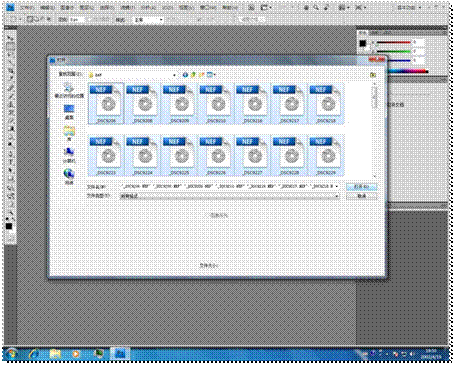The width and height of the screenshot is (457, 367).
Task: Select the Move tool in the toolbox
Action: [x=10, y=38]
